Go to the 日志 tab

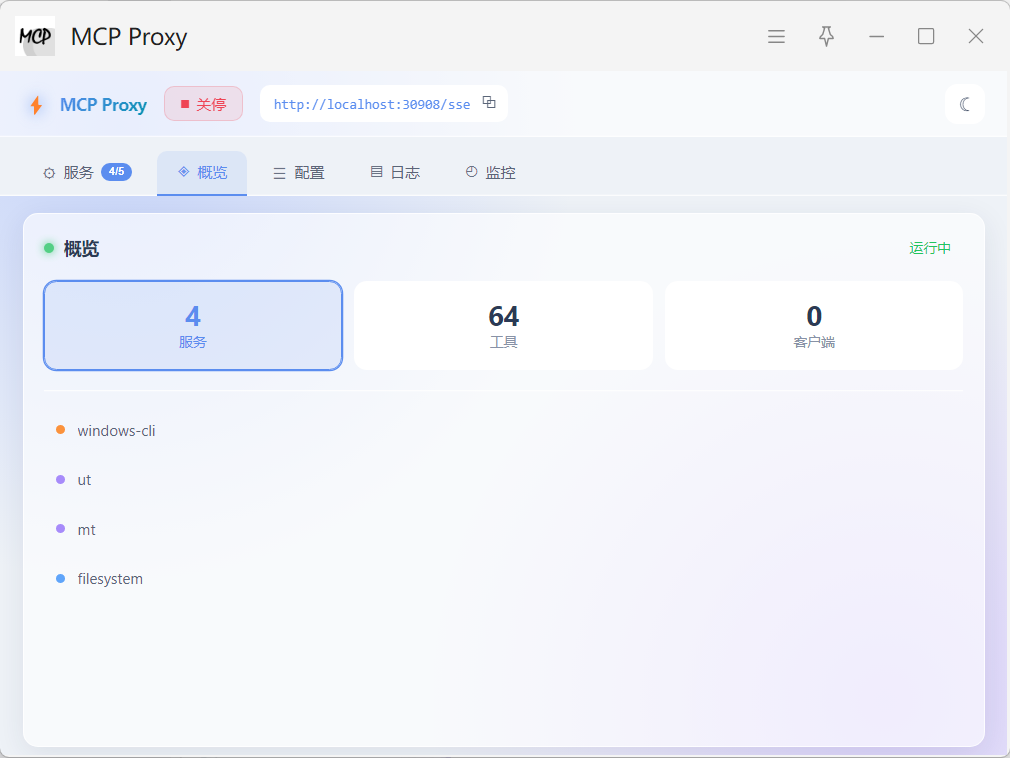[395, 173]
